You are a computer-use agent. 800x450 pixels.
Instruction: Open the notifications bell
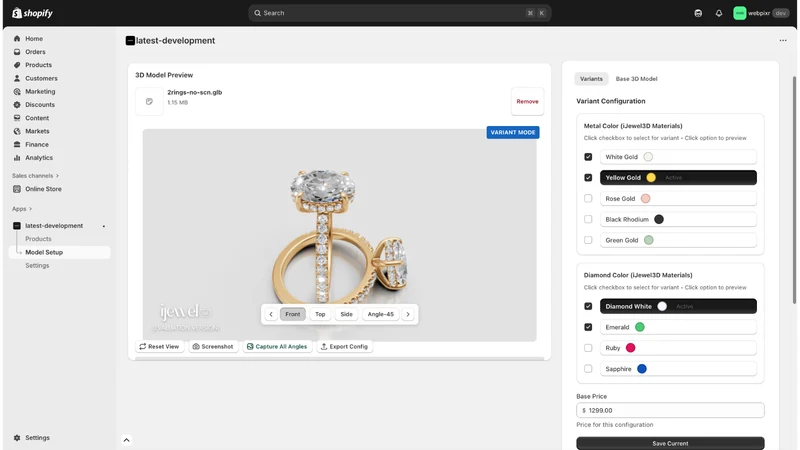coord(718,13)
